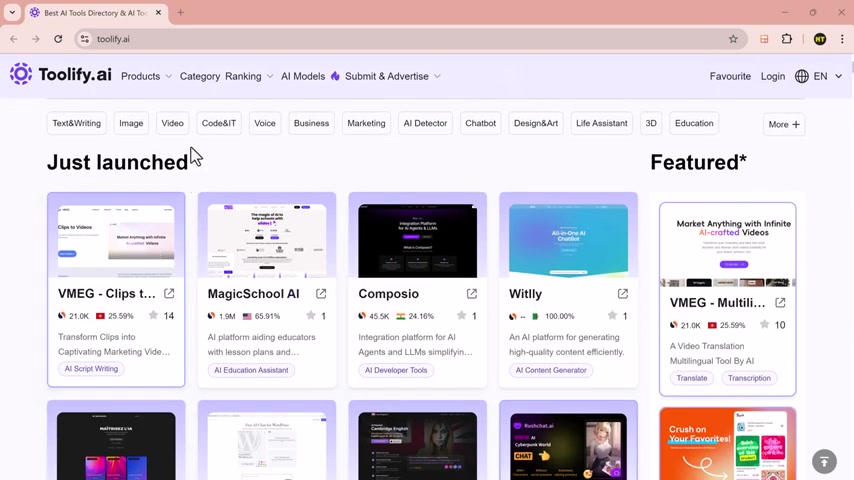This screenshot has height=480, width=854.
Task: Click the Login link
Action: (773, 76)
